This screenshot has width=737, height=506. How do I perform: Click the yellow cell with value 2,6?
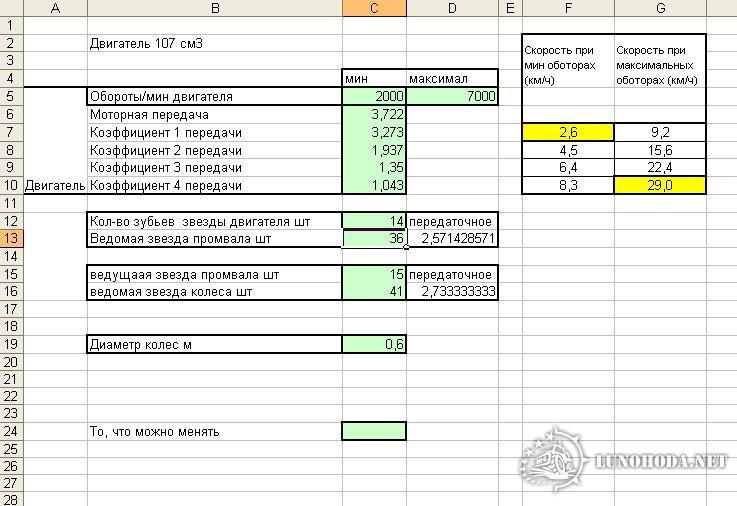coord(568,132)
